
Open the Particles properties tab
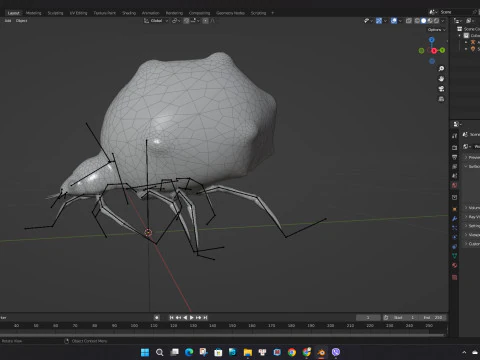(x=455, y=228)
